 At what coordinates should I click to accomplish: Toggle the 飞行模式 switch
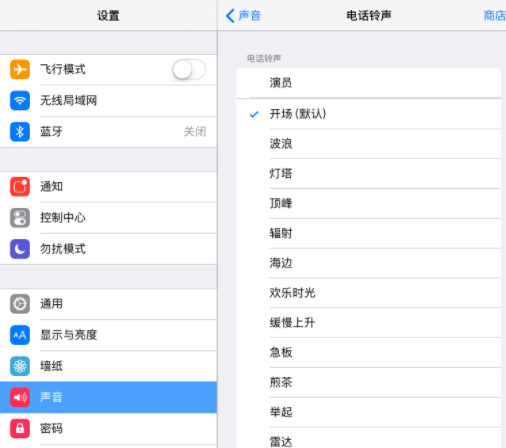click(x=189, y=69)
